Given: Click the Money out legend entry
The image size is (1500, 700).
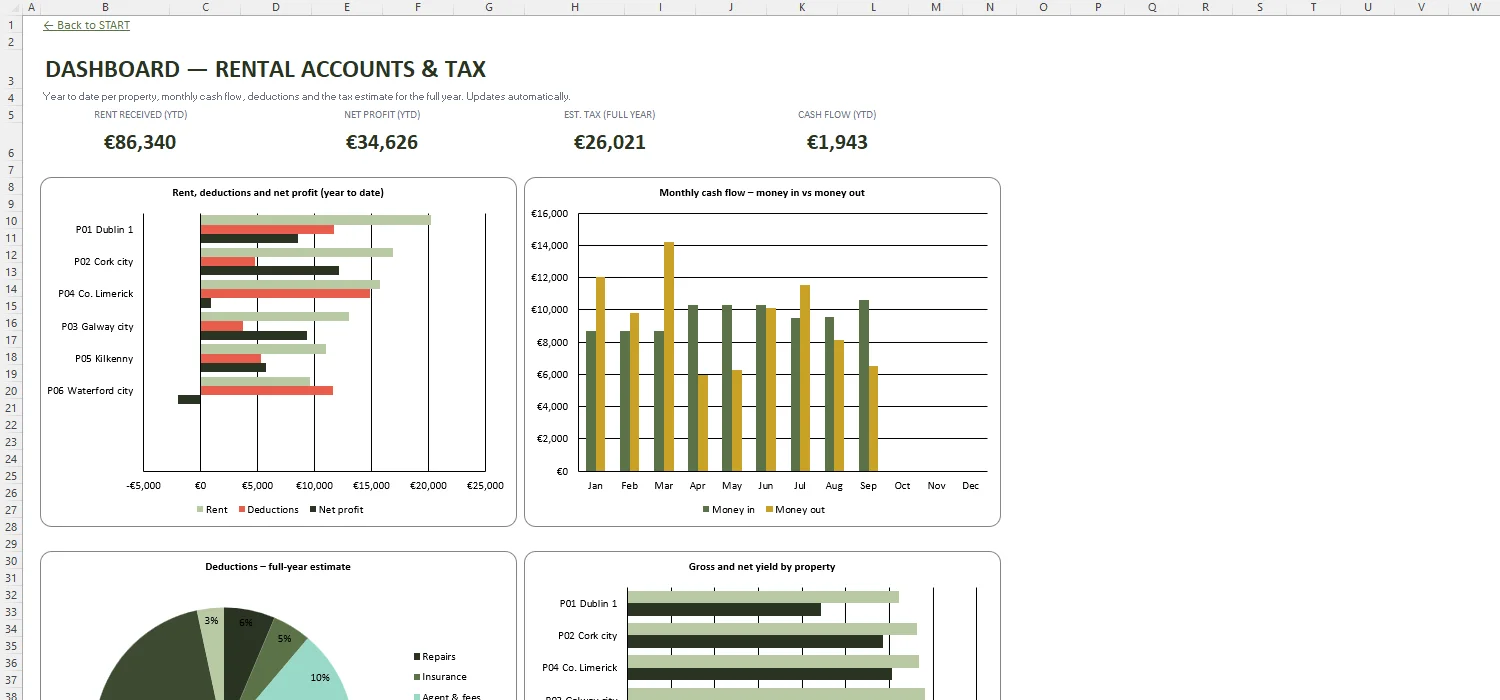Looking at the screenshot, I should coord(796,510).
